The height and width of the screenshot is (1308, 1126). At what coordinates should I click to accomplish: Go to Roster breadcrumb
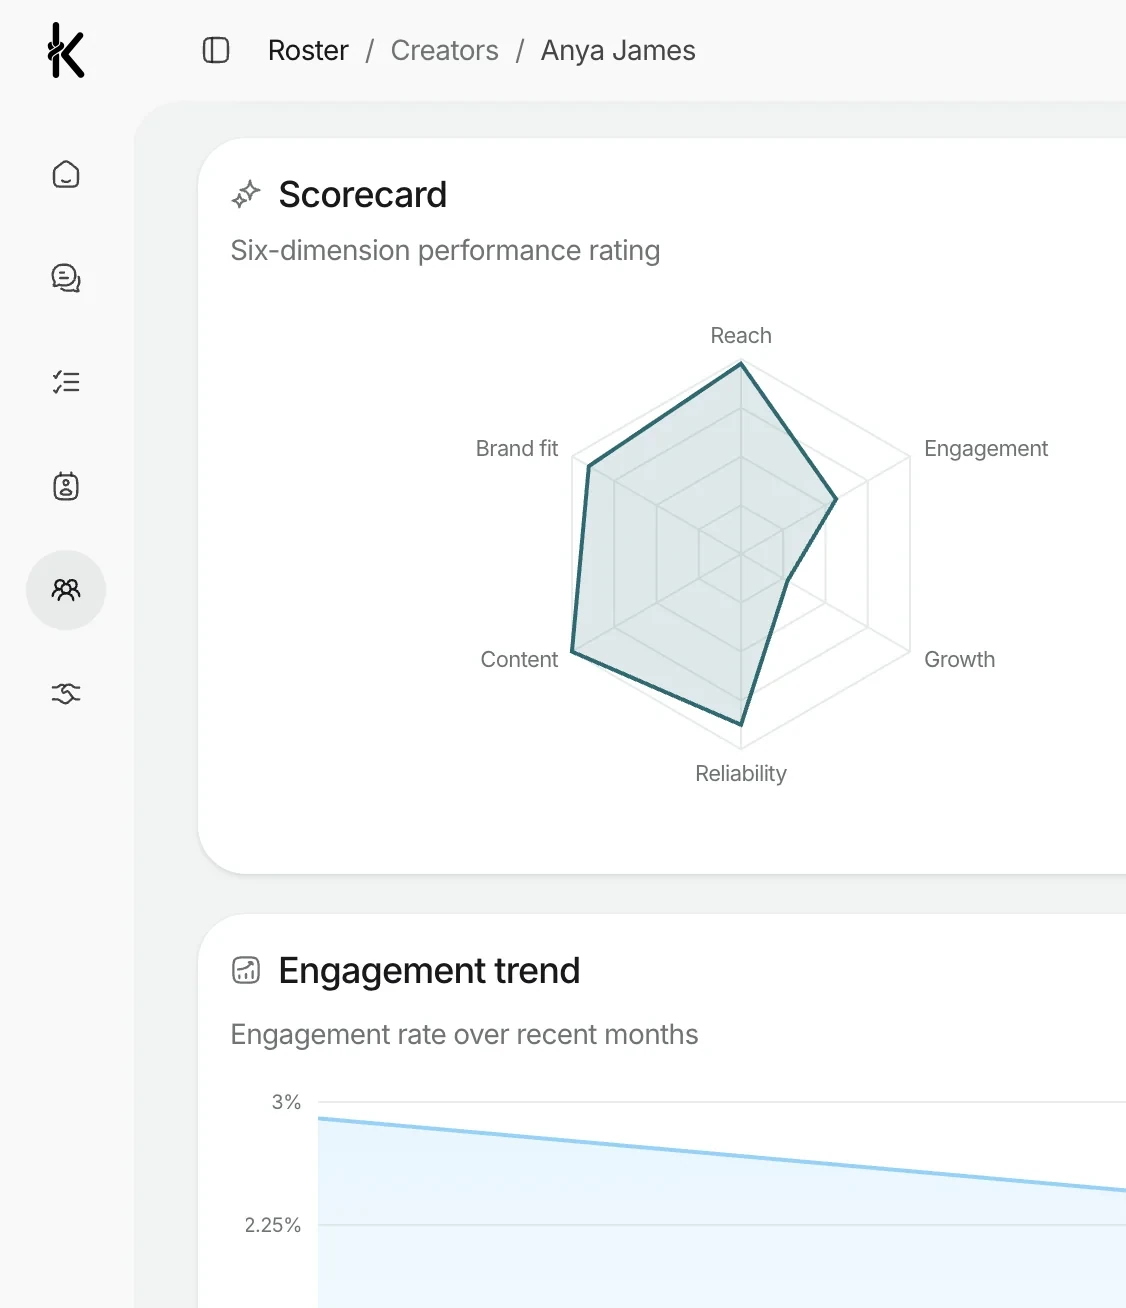click(308, 50)
